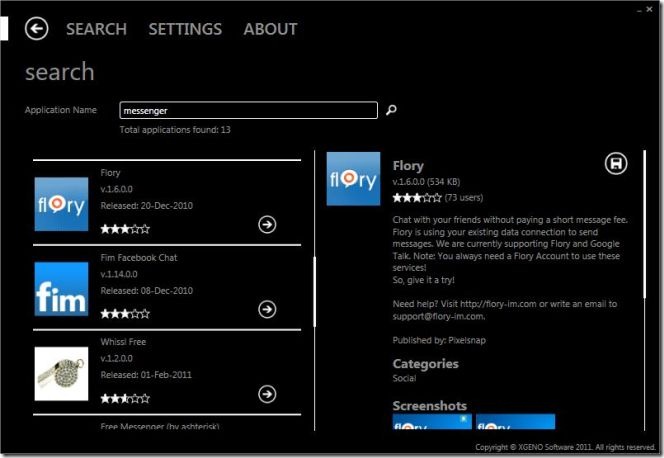This screenshot has height=458, width=664.
Task: Select 'Whissl Free' title
Action: [x=123, y=342]
